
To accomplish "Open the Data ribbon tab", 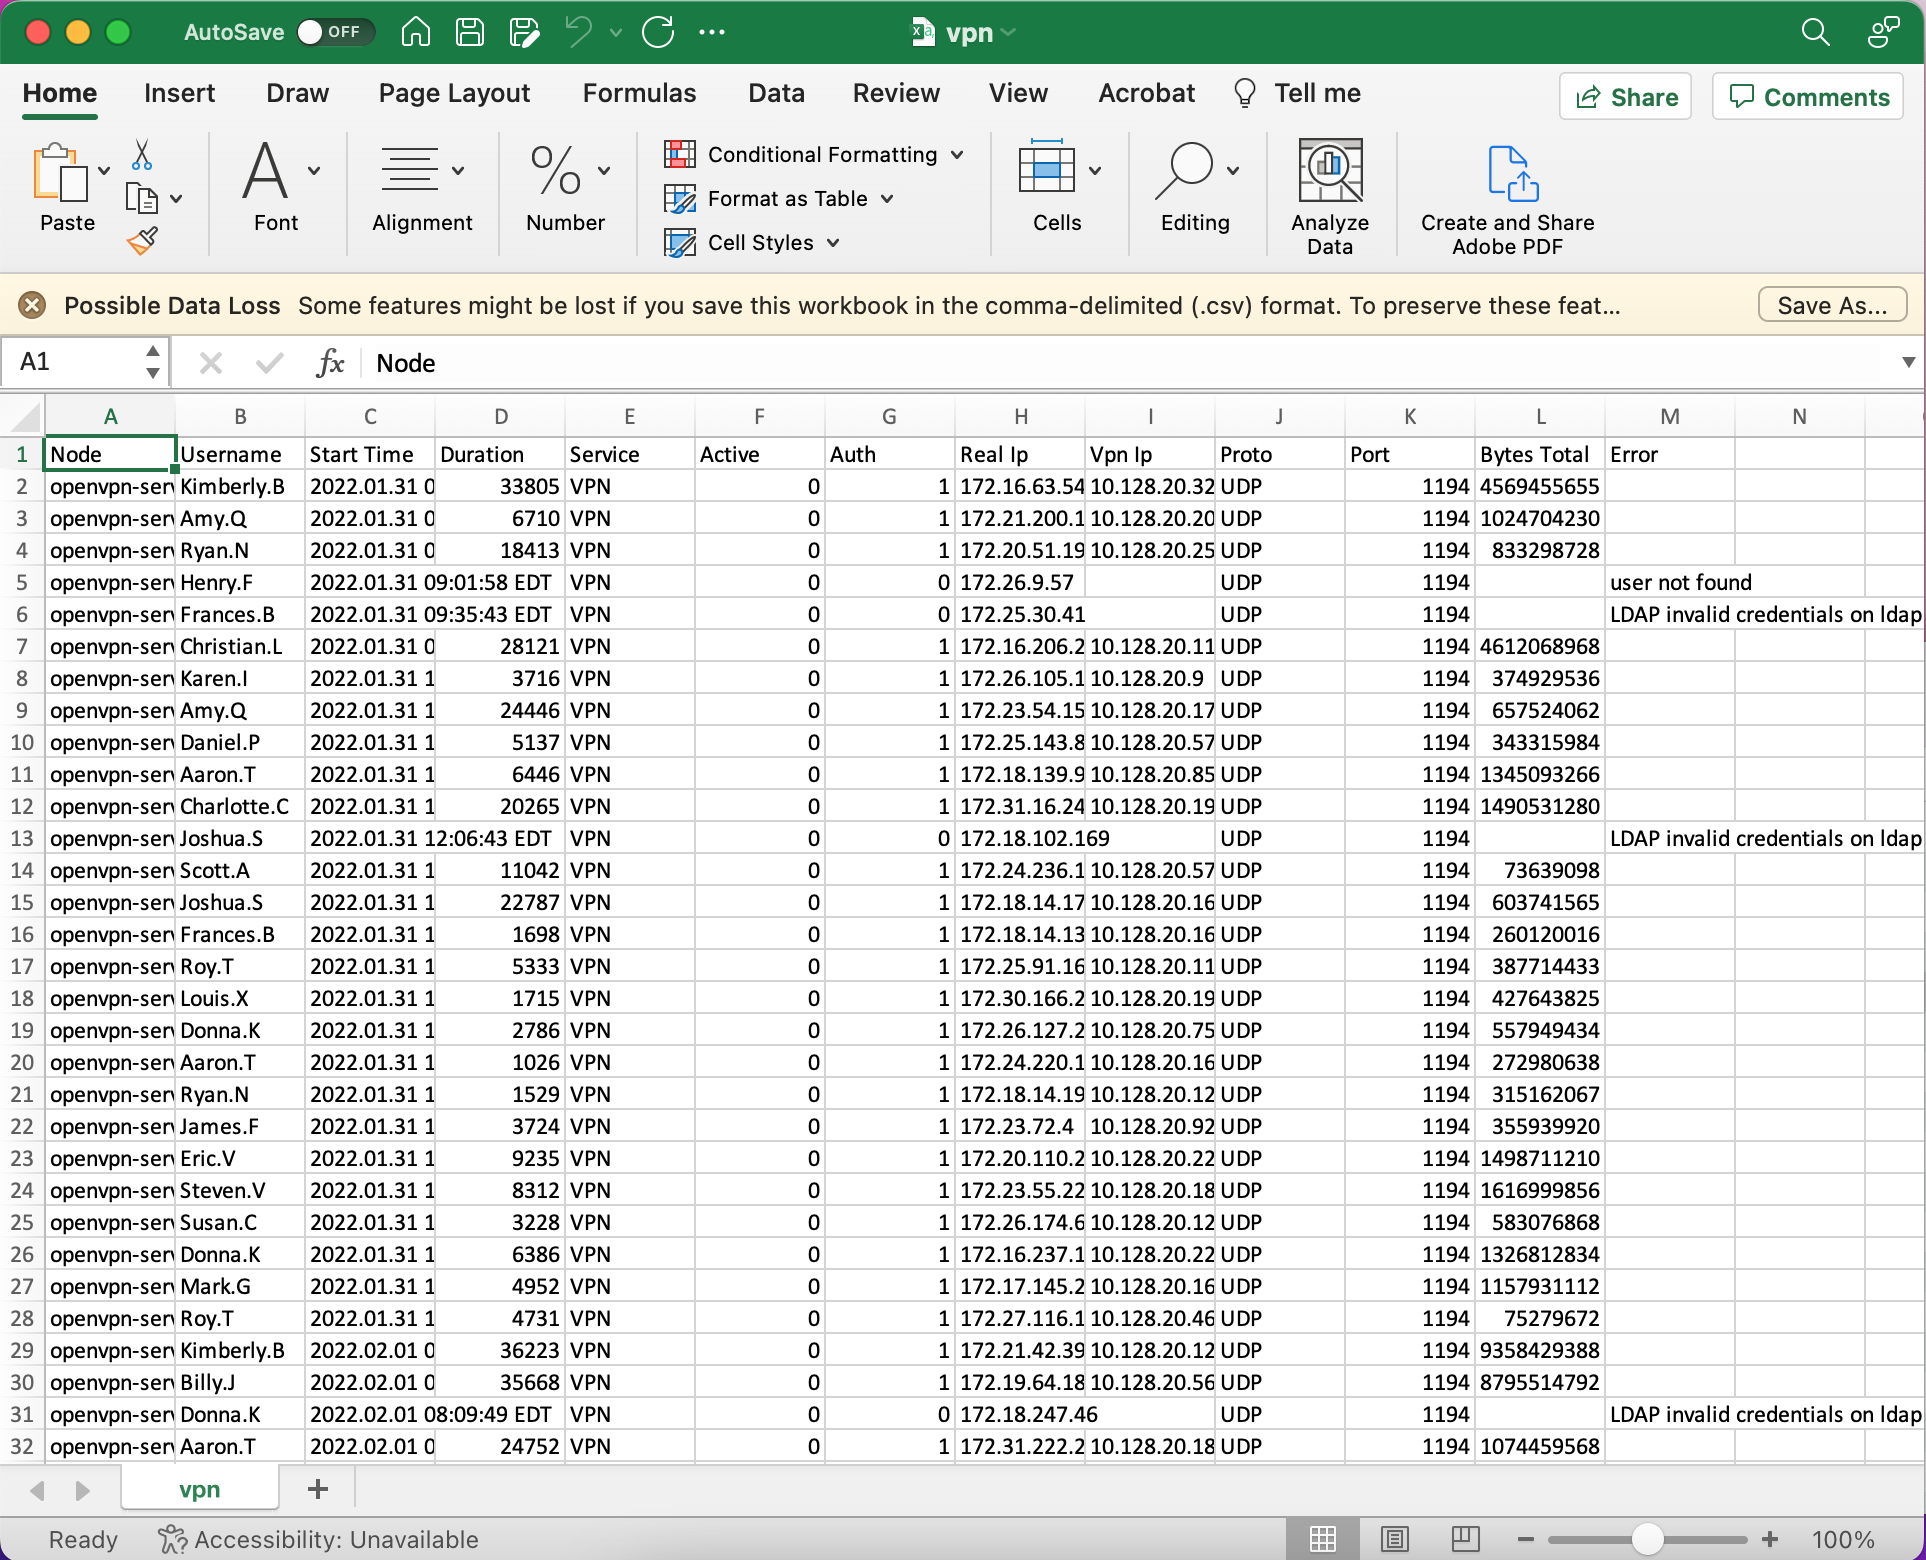I will [x=775, y=92].
